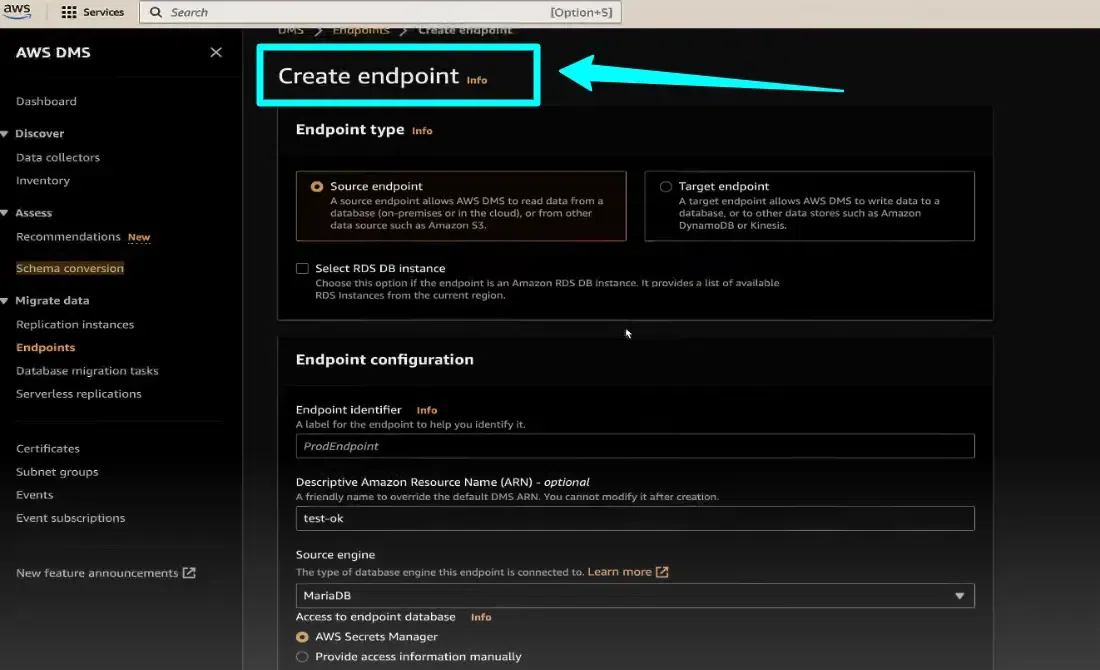
Task: Open Recommendations page
Action: tap(68, 236)
